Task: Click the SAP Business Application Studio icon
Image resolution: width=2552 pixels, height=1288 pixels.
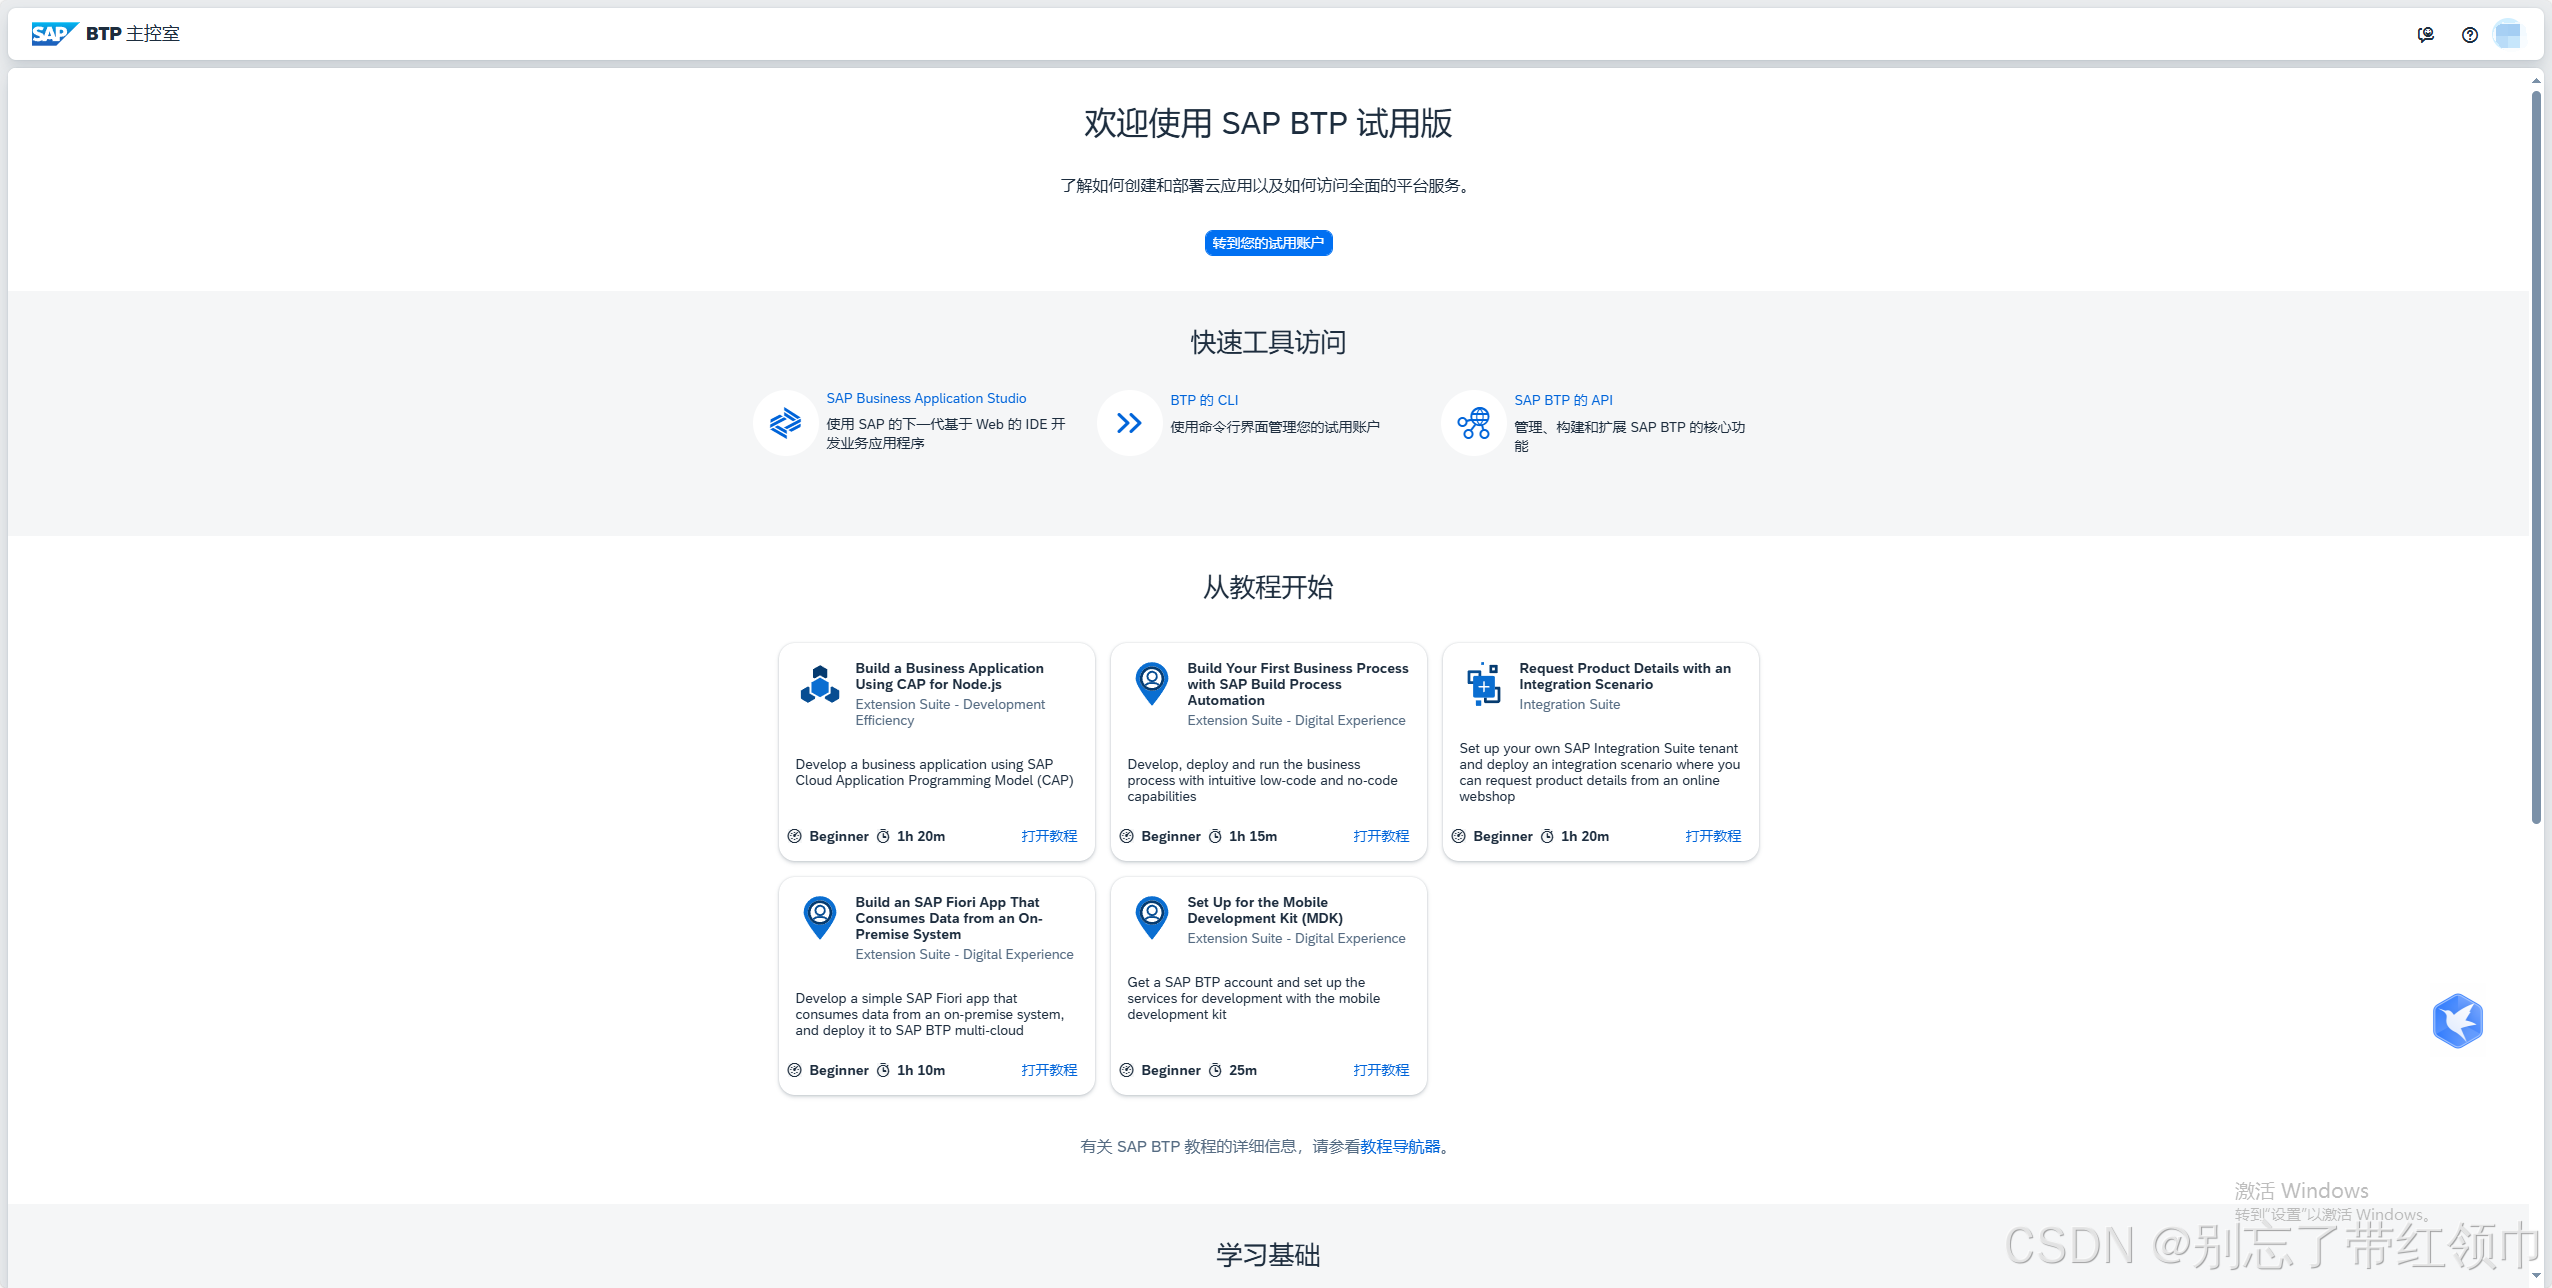Action: coord(785,423)
